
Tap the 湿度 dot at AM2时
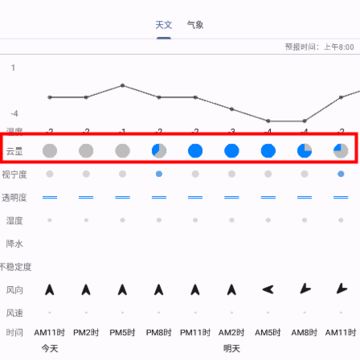point(232,220)
